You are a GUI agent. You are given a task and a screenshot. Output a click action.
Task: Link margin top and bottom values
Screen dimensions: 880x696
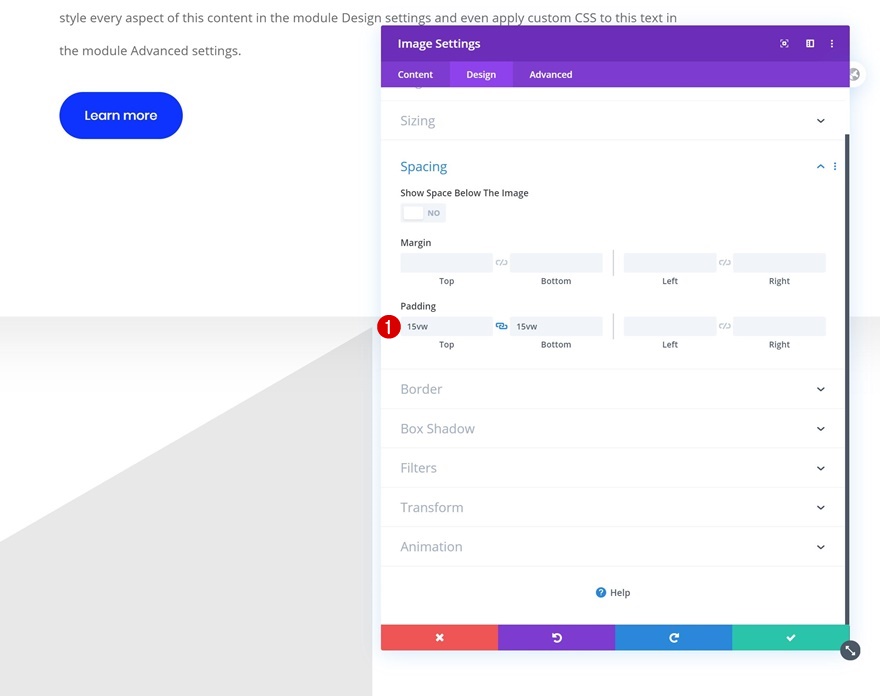pyautogui.click(x=501, y=263)
